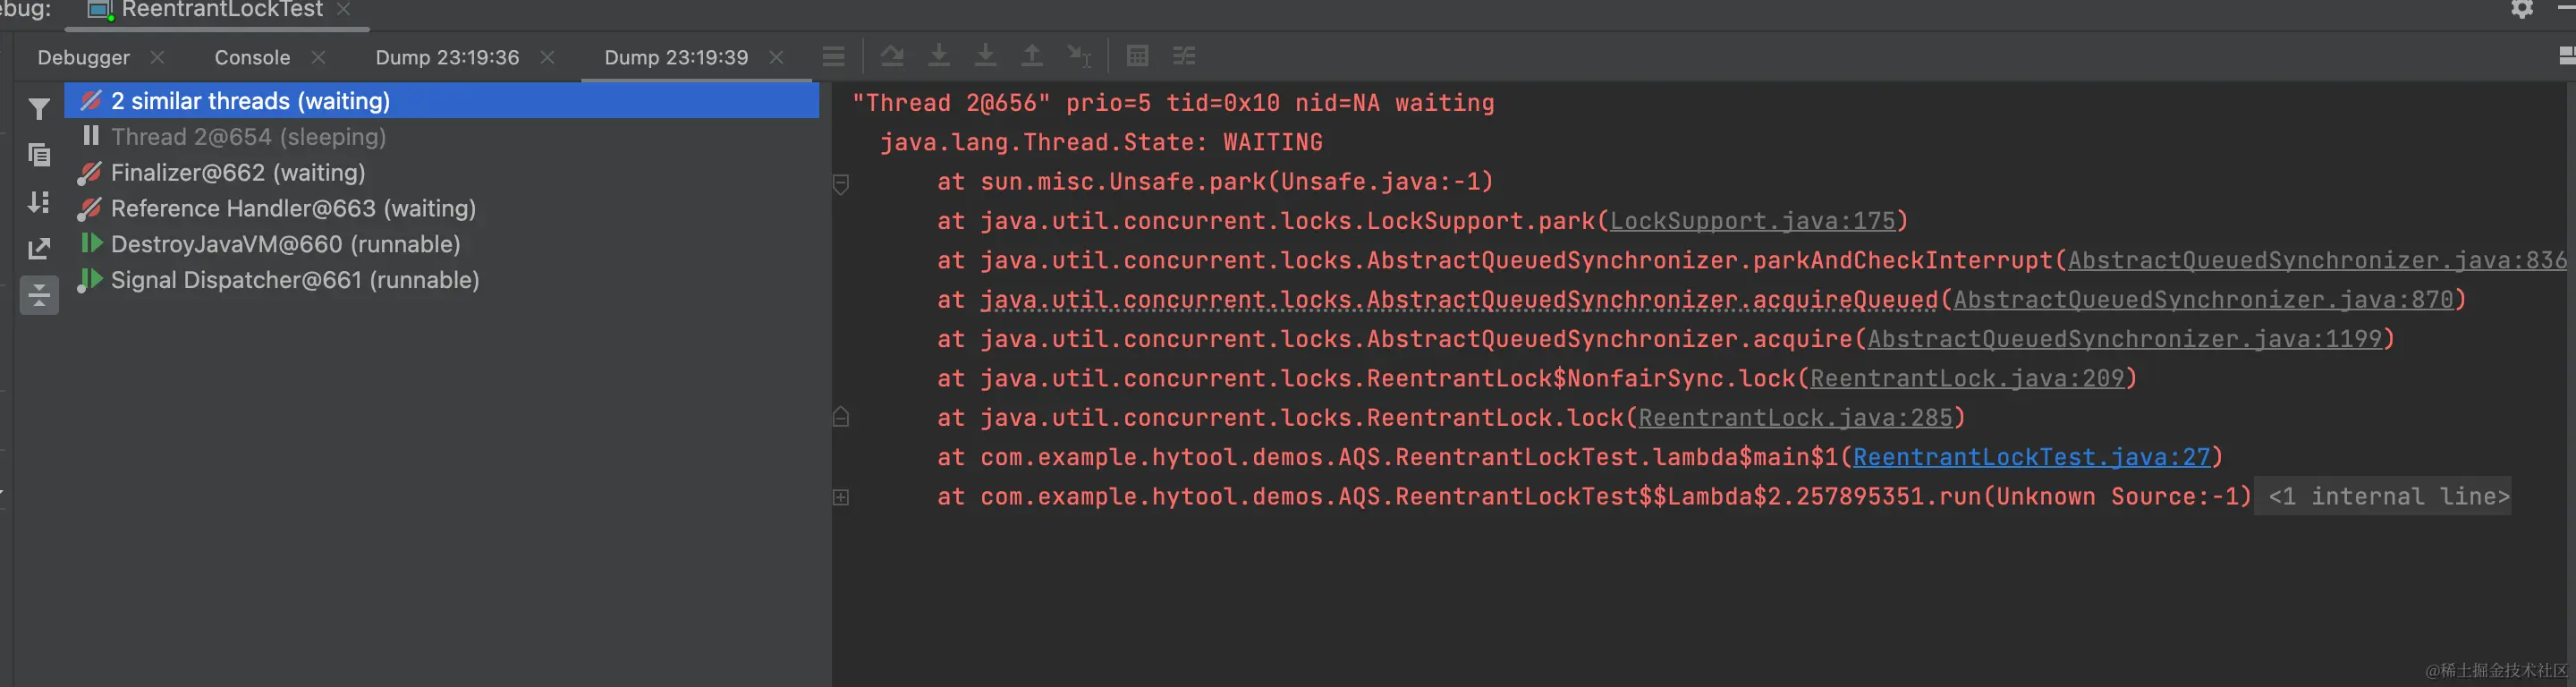This screenshot has height=687, width=2576.
Task: Click the Force Step Into icon
Action: (x=985, y=56)
